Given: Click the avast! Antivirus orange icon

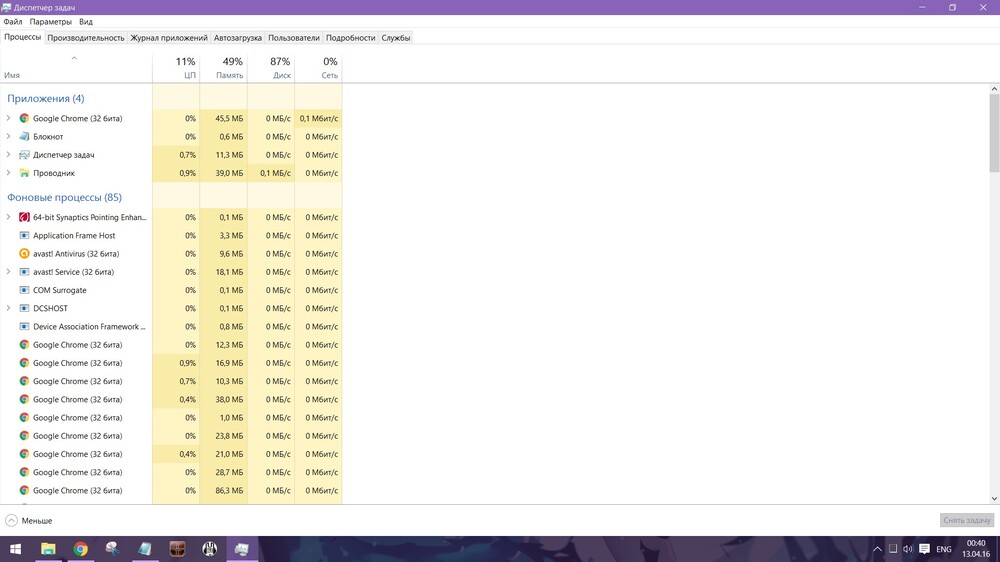Looking at the screenshot, I should [24, 254].
